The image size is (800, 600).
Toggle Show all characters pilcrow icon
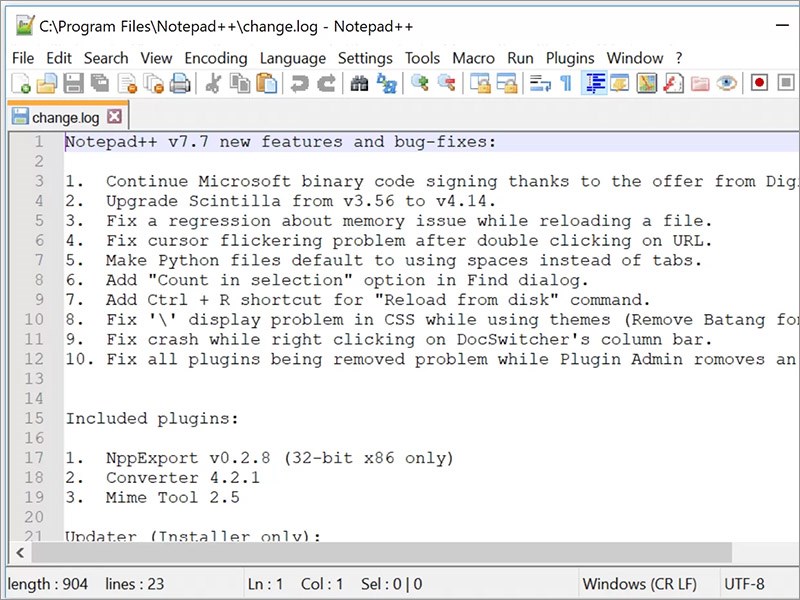pyautogui.click(x=566, y=83)
